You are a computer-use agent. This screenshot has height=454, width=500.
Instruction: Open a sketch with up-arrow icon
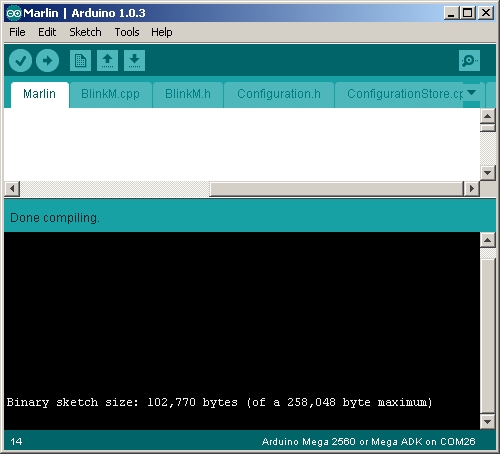(x=107, y=60)
